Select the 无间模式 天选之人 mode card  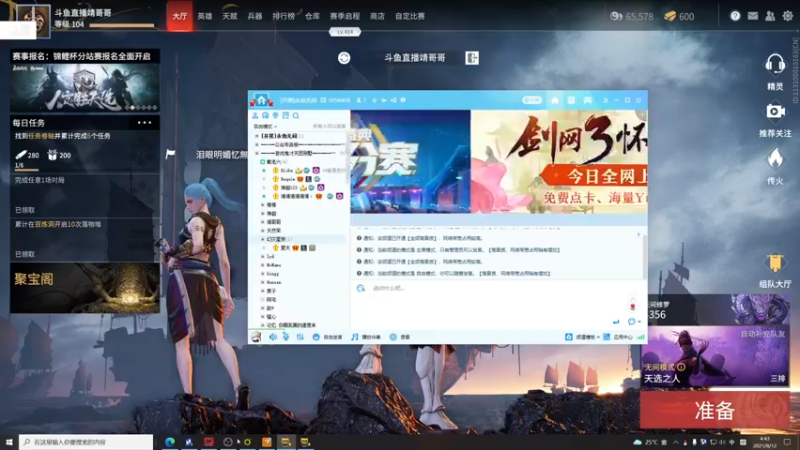click(x=715, y=357)
